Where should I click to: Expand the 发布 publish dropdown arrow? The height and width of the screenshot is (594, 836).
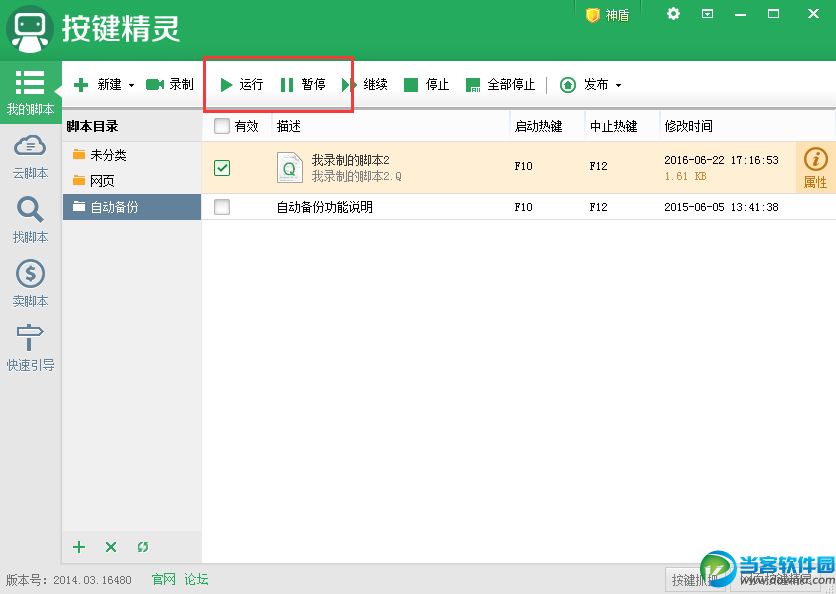point(618,86)
